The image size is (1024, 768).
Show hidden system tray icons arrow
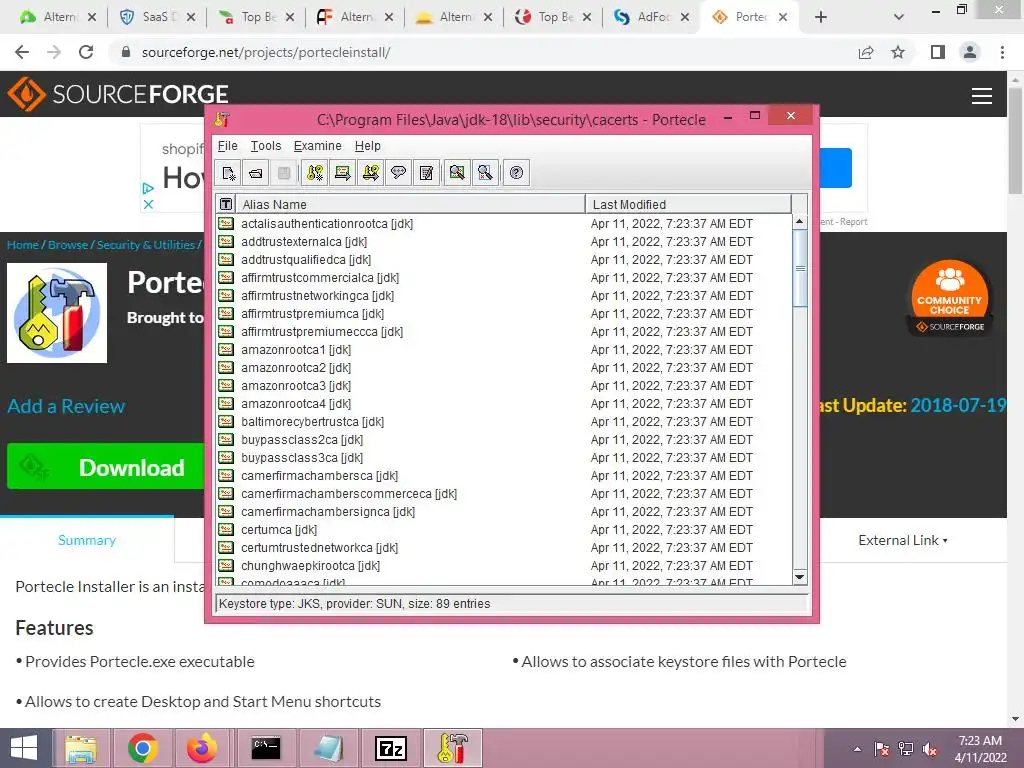click(x=857, y=749)
